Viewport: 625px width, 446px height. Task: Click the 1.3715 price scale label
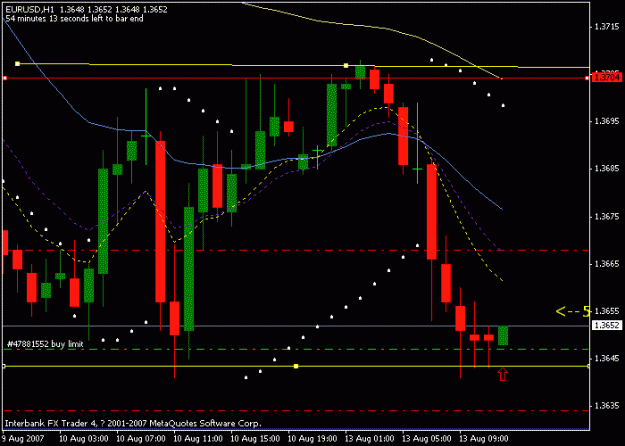point(607,27)
